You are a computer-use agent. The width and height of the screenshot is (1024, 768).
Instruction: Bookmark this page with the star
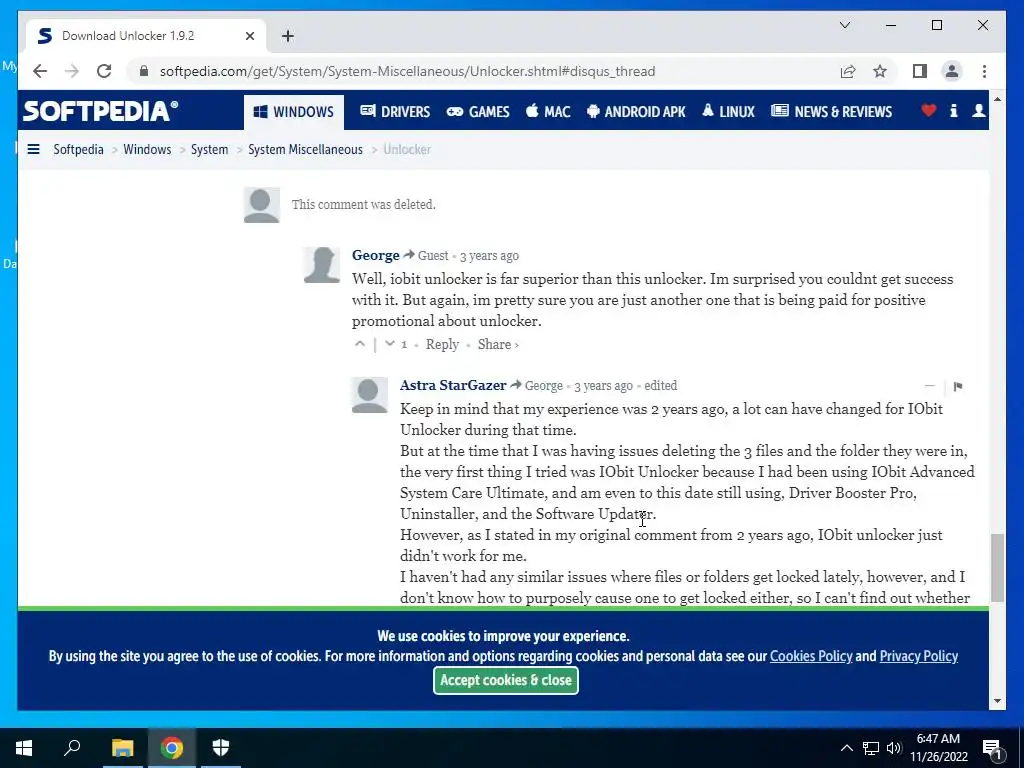point(880,71)
